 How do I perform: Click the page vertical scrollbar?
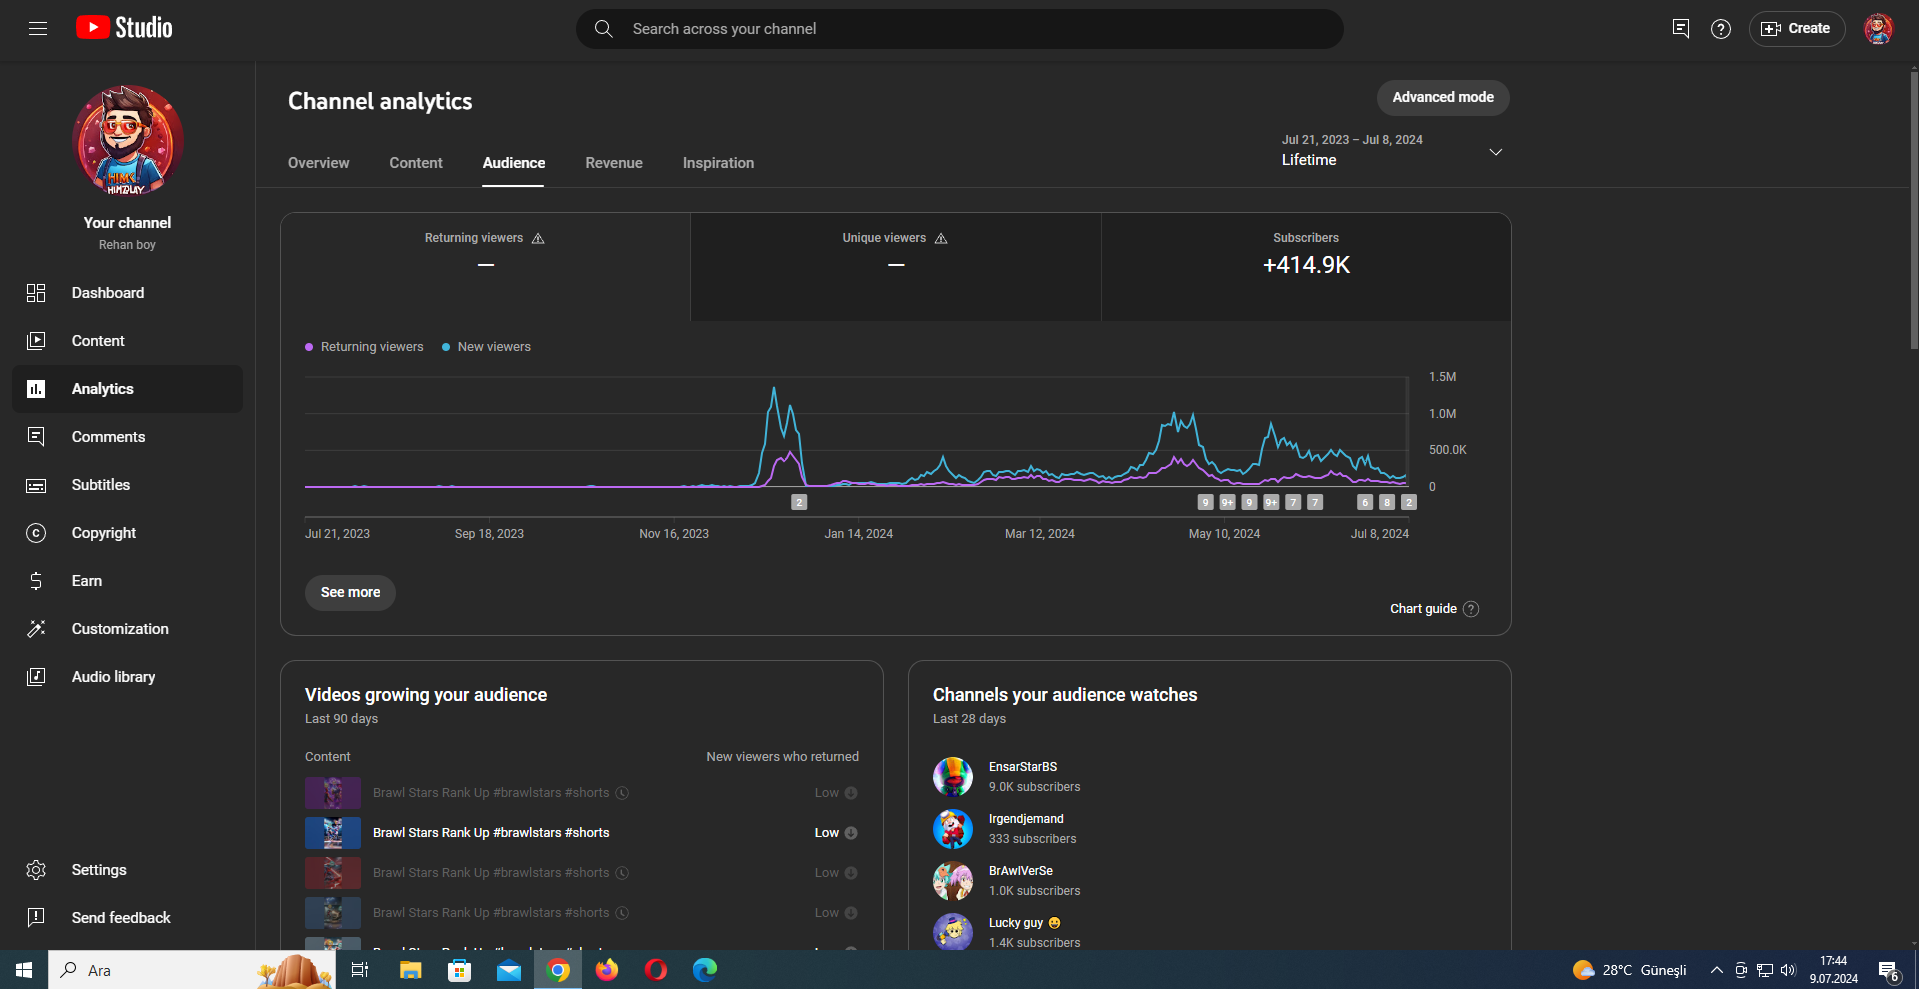(1913, 210)
